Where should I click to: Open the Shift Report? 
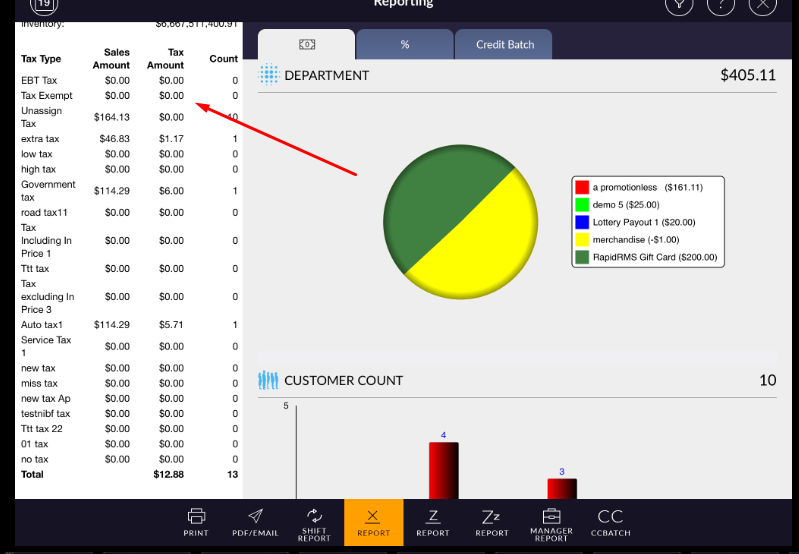click(314, 522)
